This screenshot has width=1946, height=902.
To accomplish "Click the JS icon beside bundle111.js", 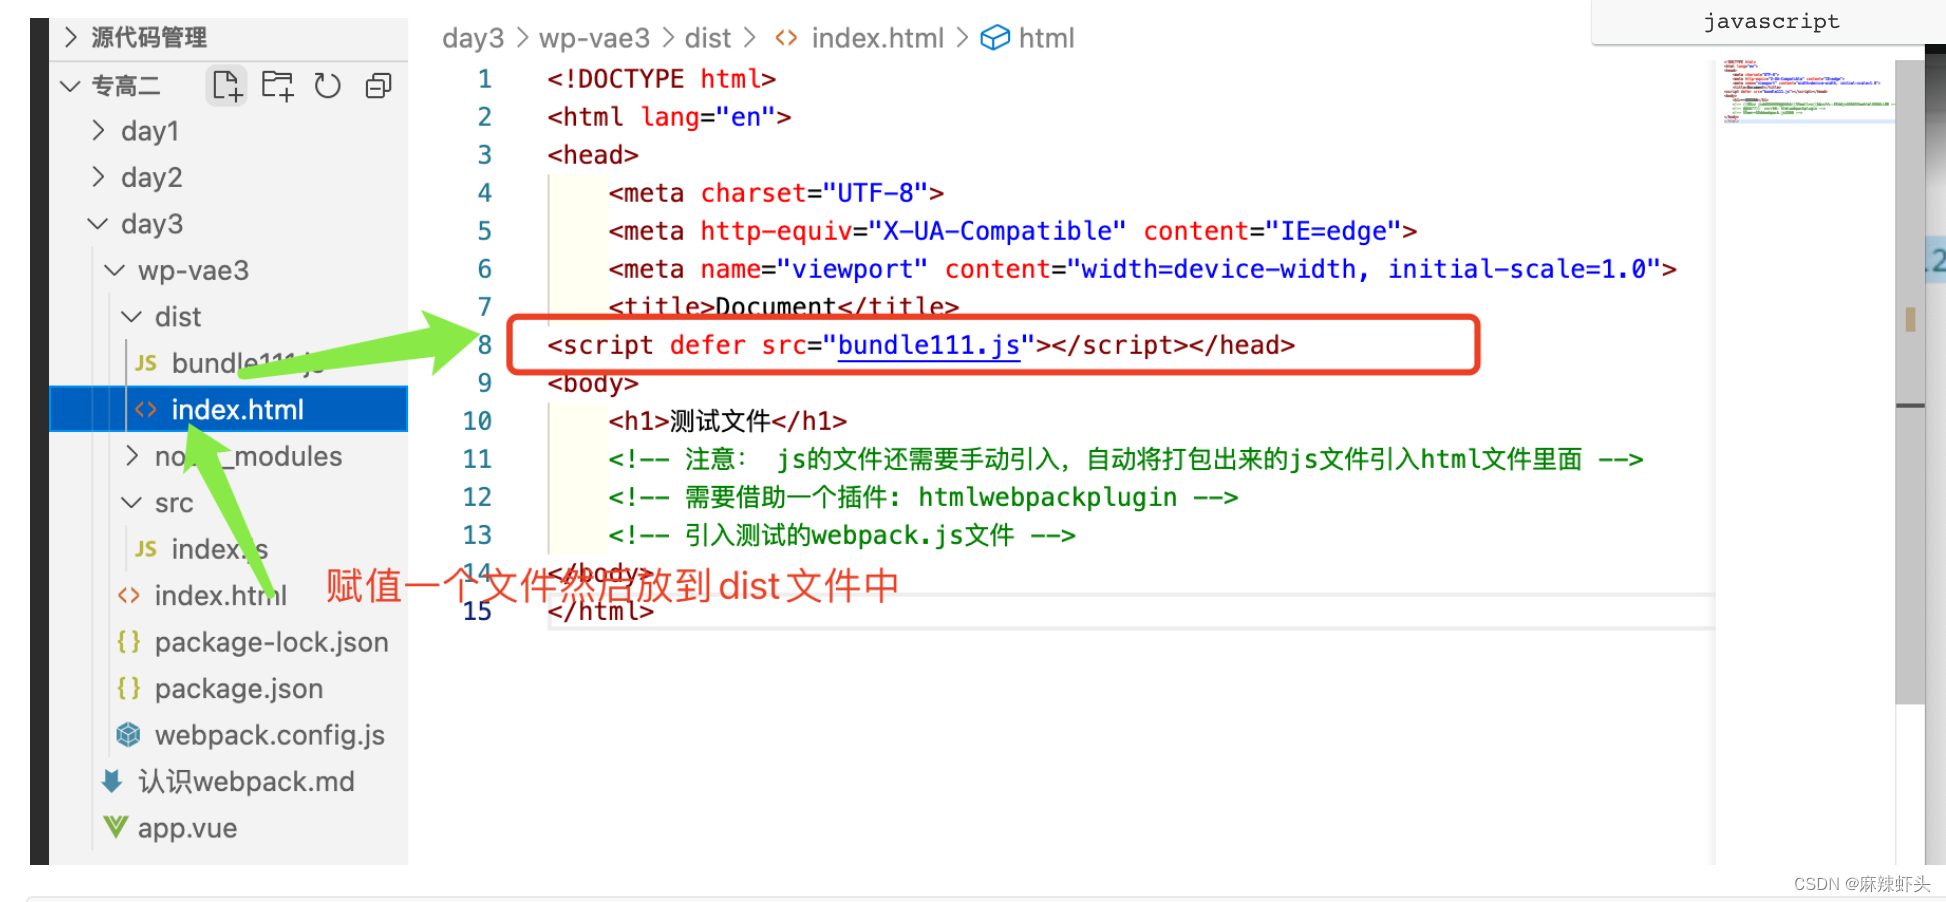I will (x=146, y=363).
